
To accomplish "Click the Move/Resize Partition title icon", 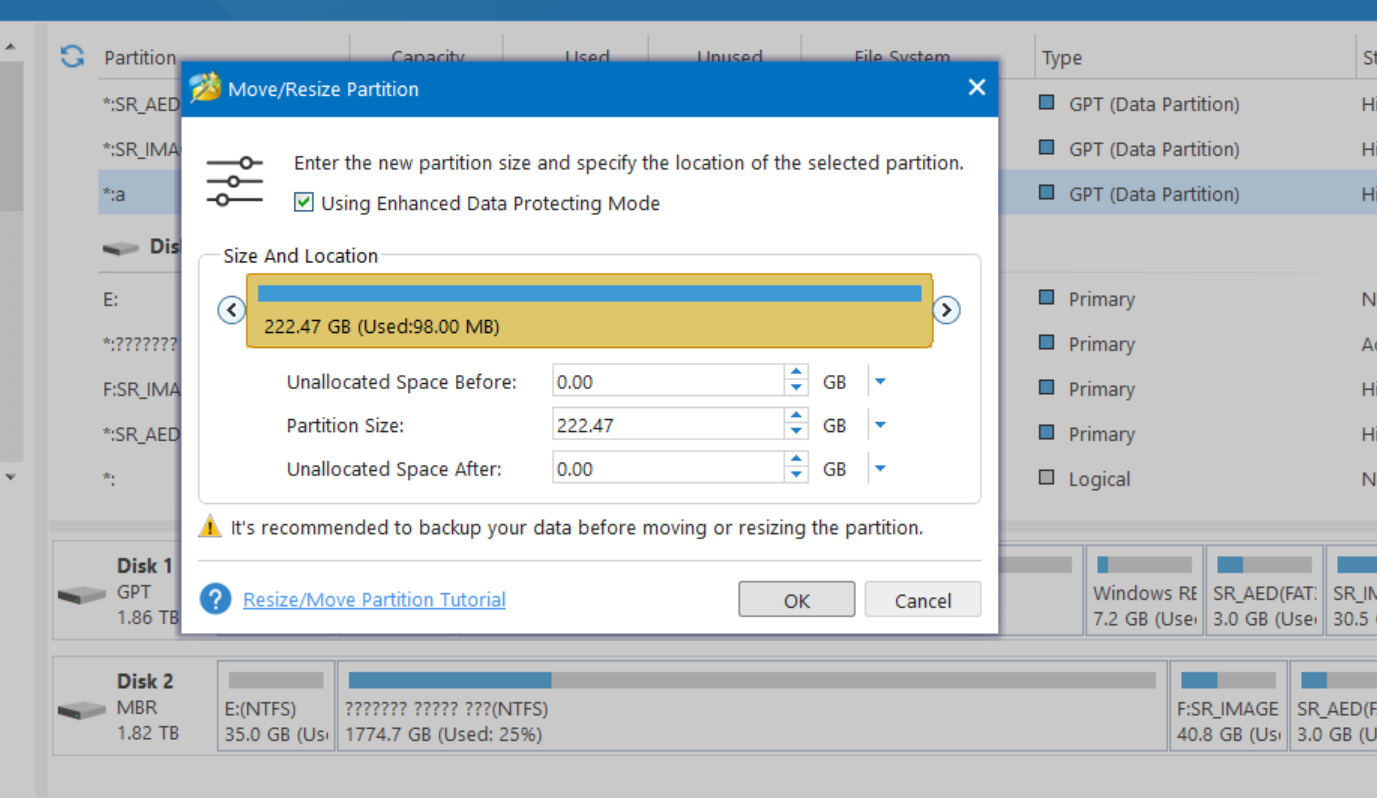I will coord(205,88).
